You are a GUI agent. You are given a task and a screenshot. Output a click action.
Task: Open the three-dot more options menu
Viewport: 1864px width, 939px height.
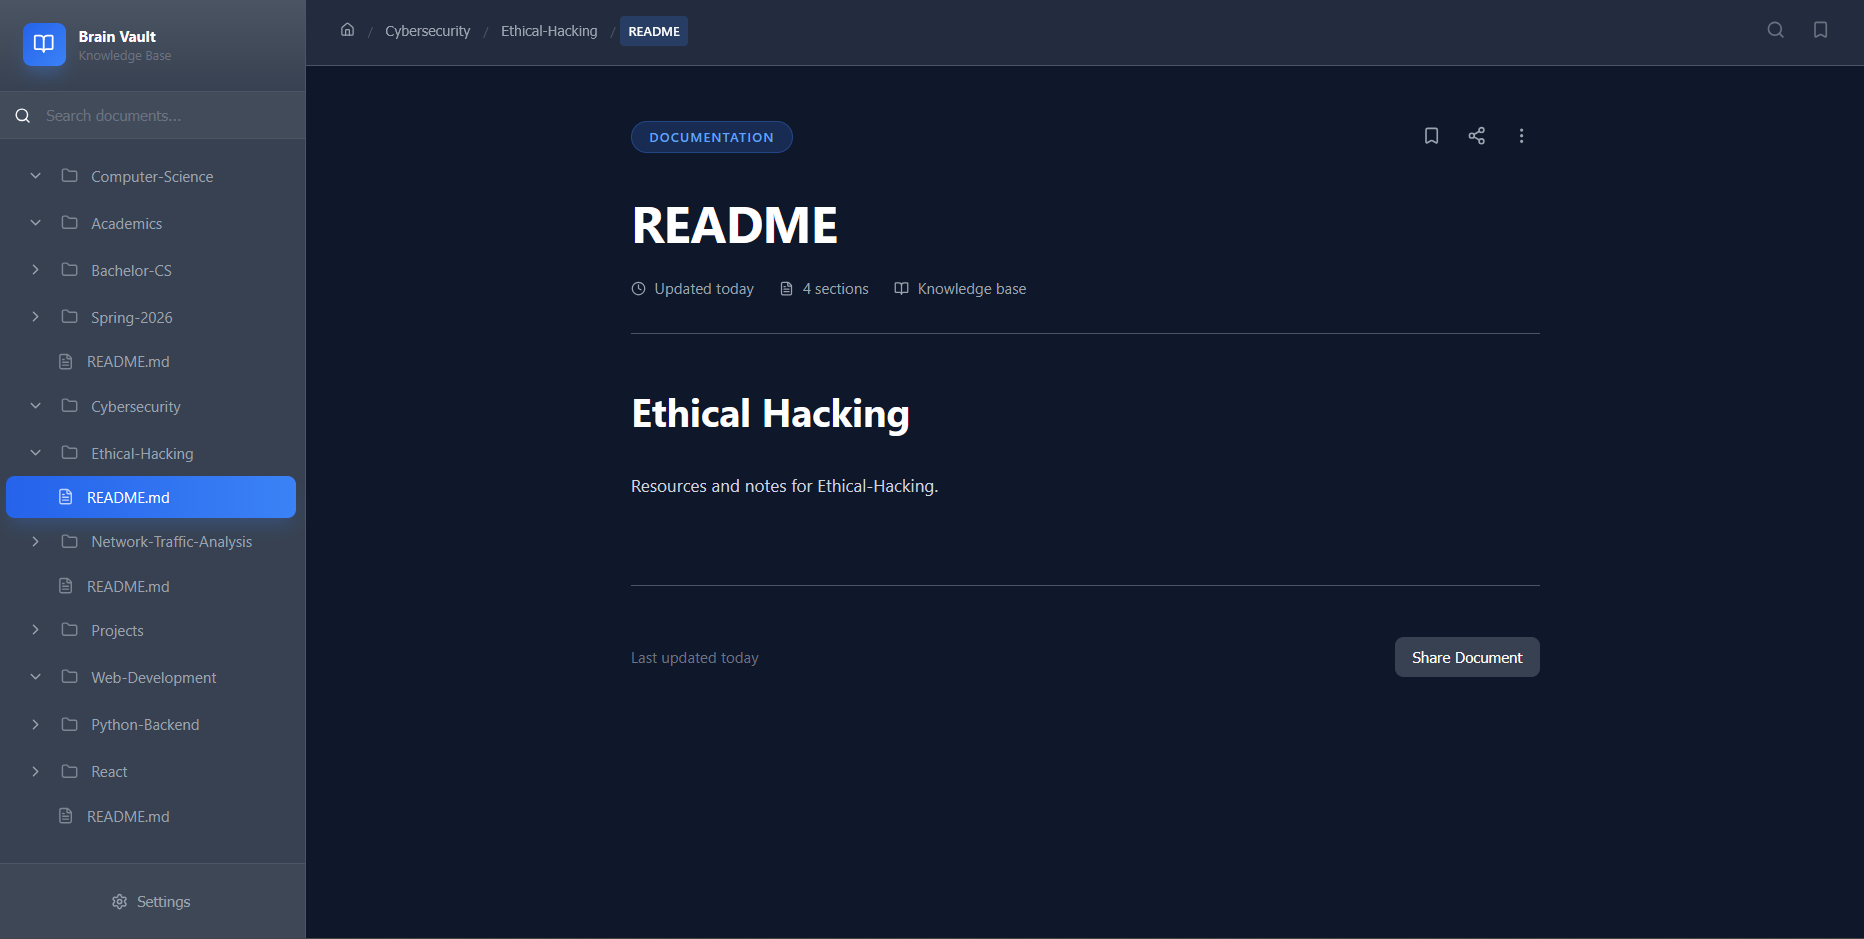[x=1521, y=136]
